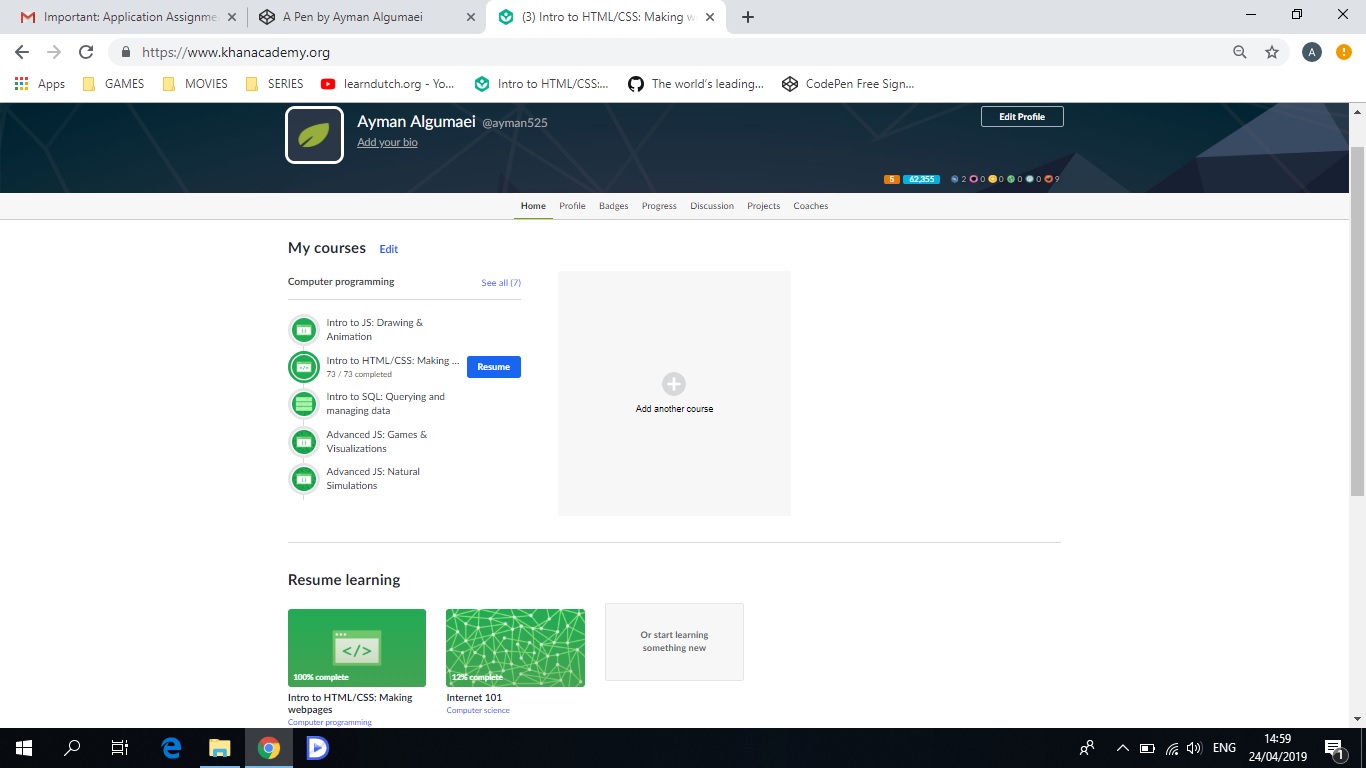Open the Badges tab

coord(614,206)
